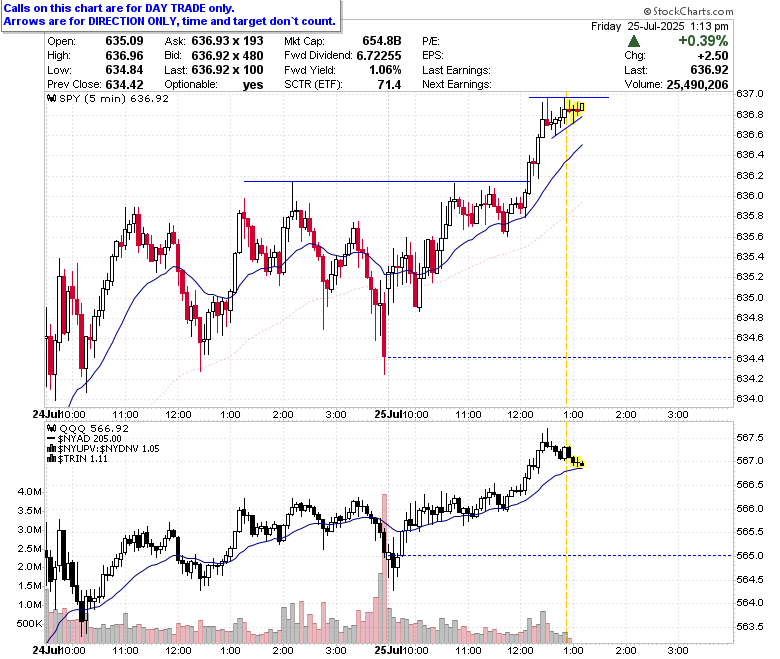The width and height of the screenshot is (780, 659).
Task: Click the tall pink volume spike bar
Action: coord(384,568)
